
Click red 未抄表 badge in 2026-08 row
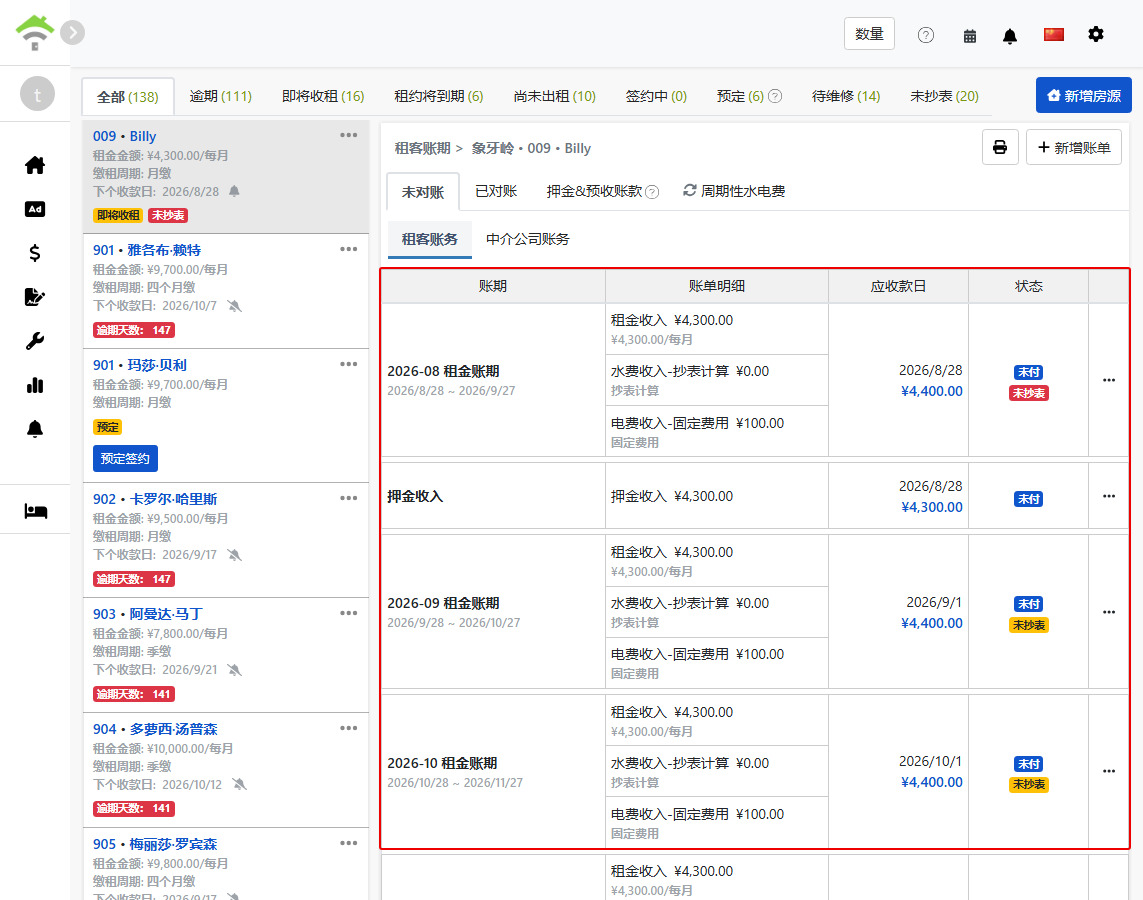pyautogui.click(x=1029, y=393)
